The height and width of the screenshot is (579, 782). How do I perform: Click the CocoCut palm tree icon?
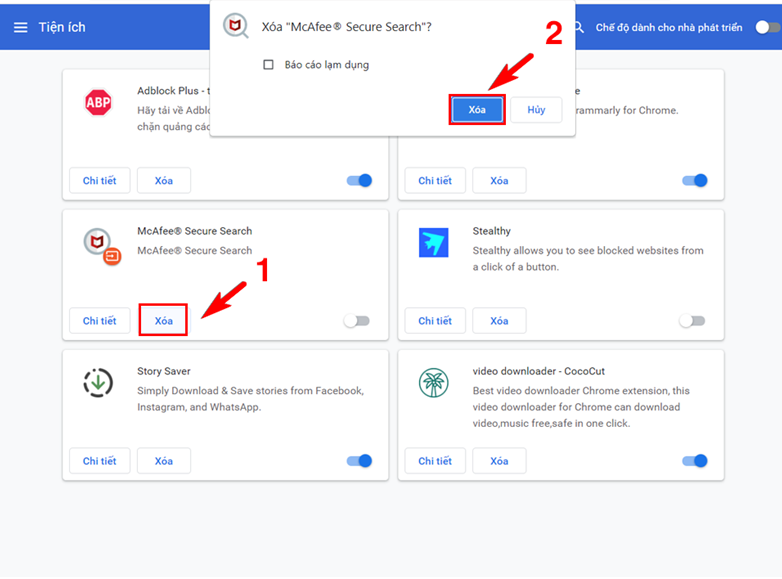tap(433, 383)
